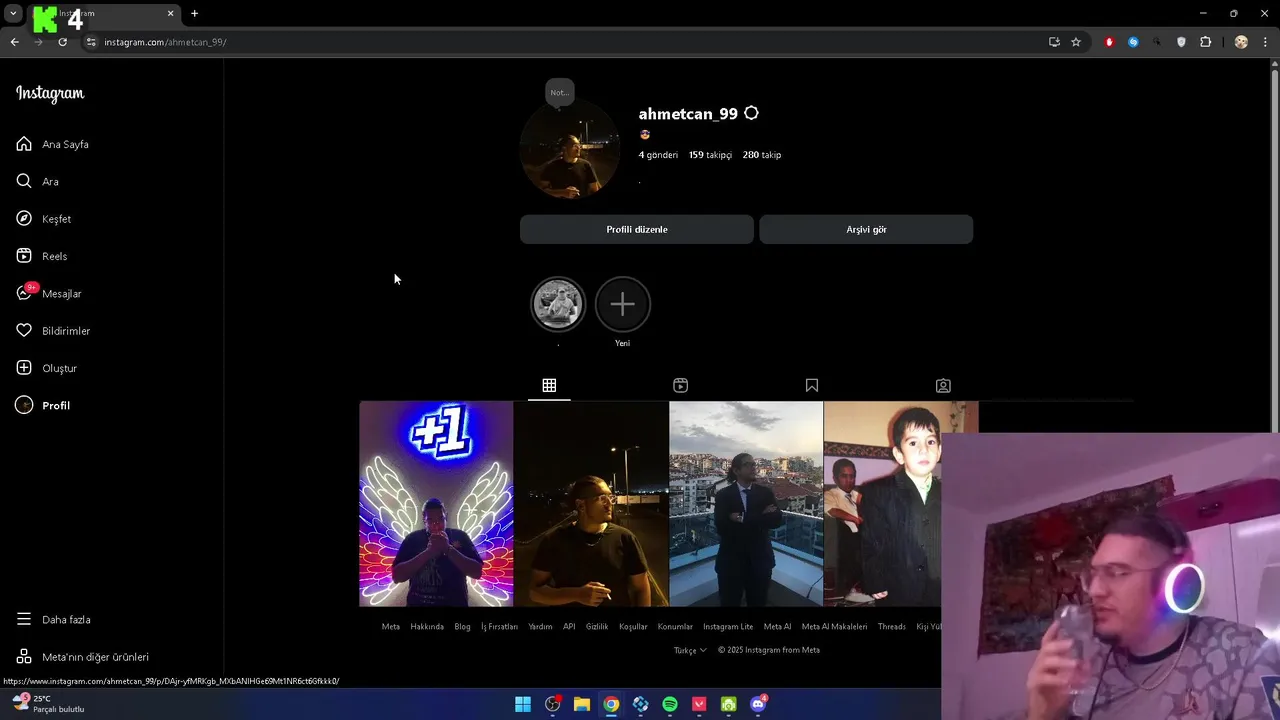Open Ana Sayfa in the Instagram sidebar

52,144
